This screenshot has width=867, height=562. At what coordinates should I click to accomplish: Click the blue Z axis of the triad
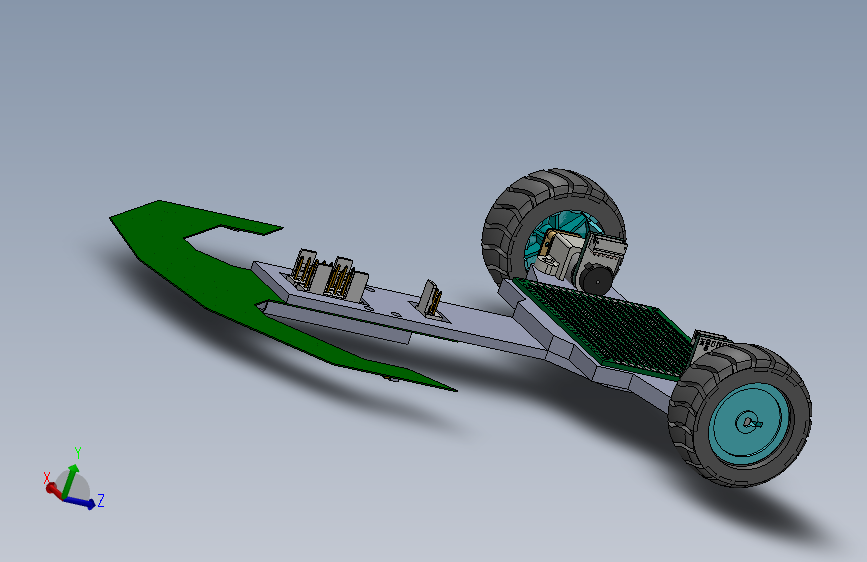click(80, 502)
